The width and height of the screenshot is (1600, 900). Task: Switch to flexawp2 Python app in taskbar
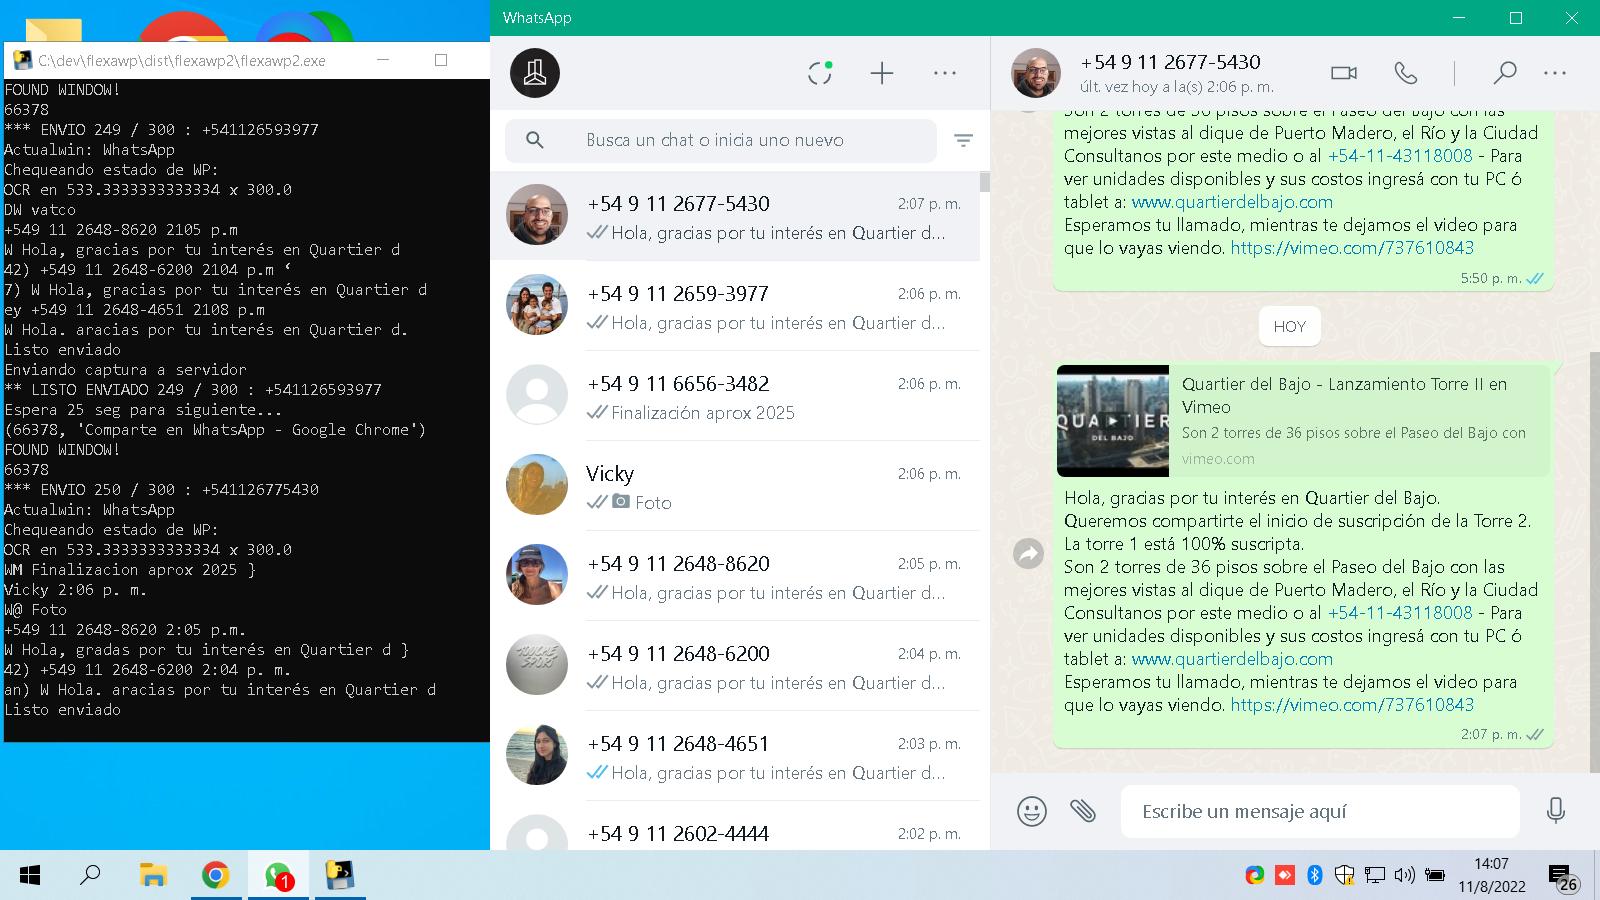coord(341,876)
